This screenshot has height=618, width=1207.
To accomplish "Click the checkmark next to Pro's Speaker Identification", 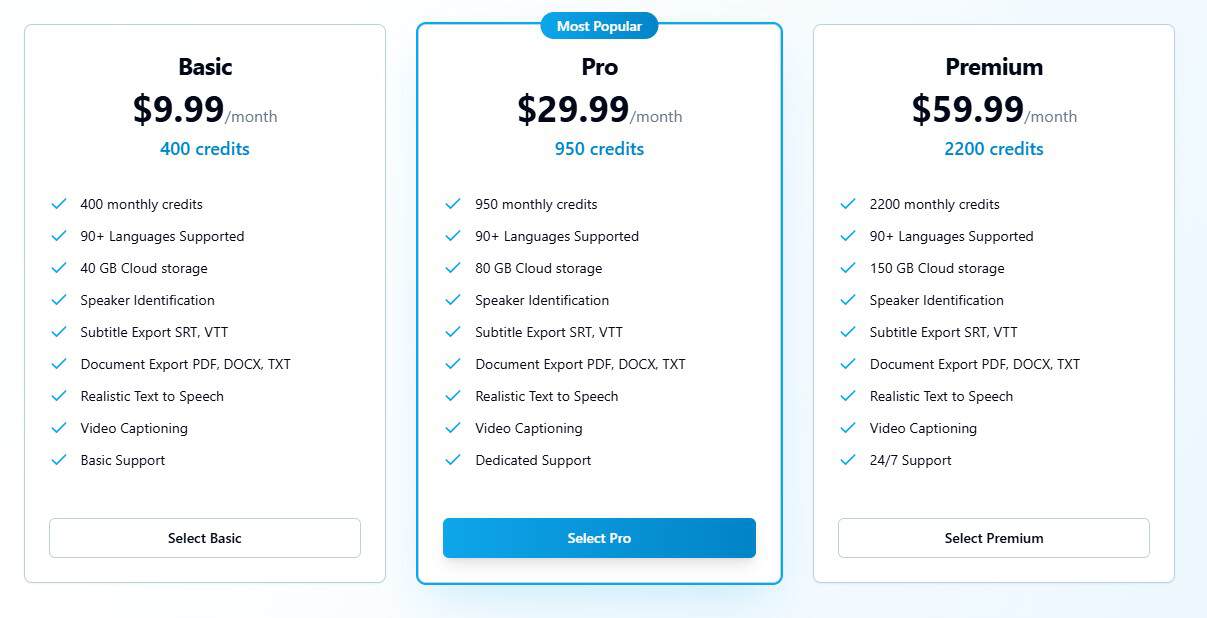I will 453,300.
